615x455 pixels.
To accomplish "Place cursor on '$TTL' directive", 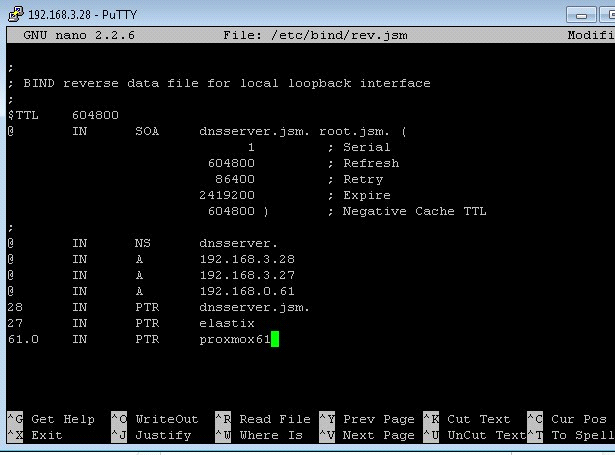I will coord(23,115).
